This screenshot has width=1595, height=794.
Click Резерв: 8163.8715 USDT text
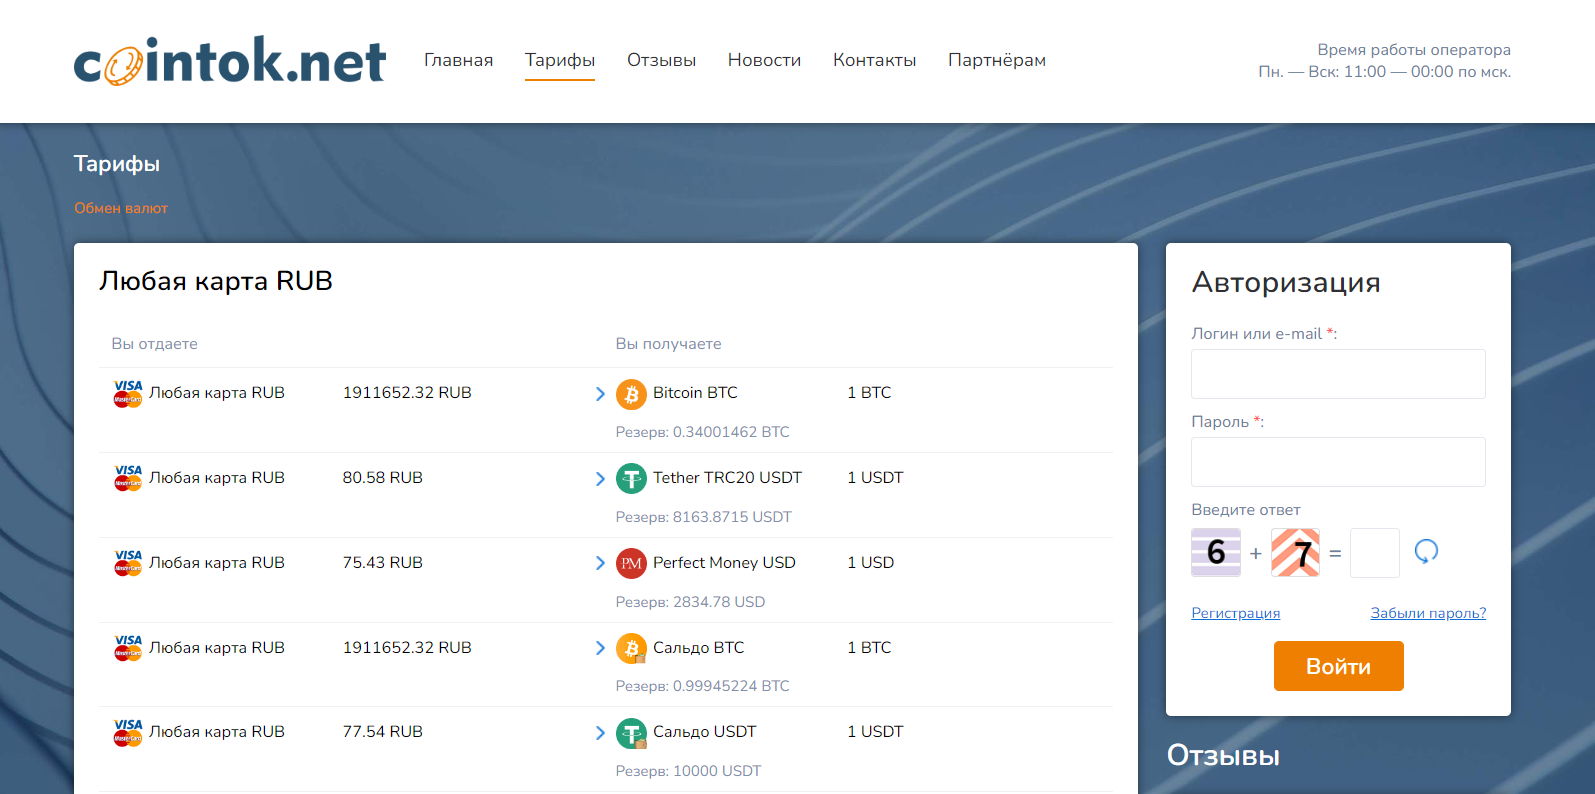click(x=703, y=517)
